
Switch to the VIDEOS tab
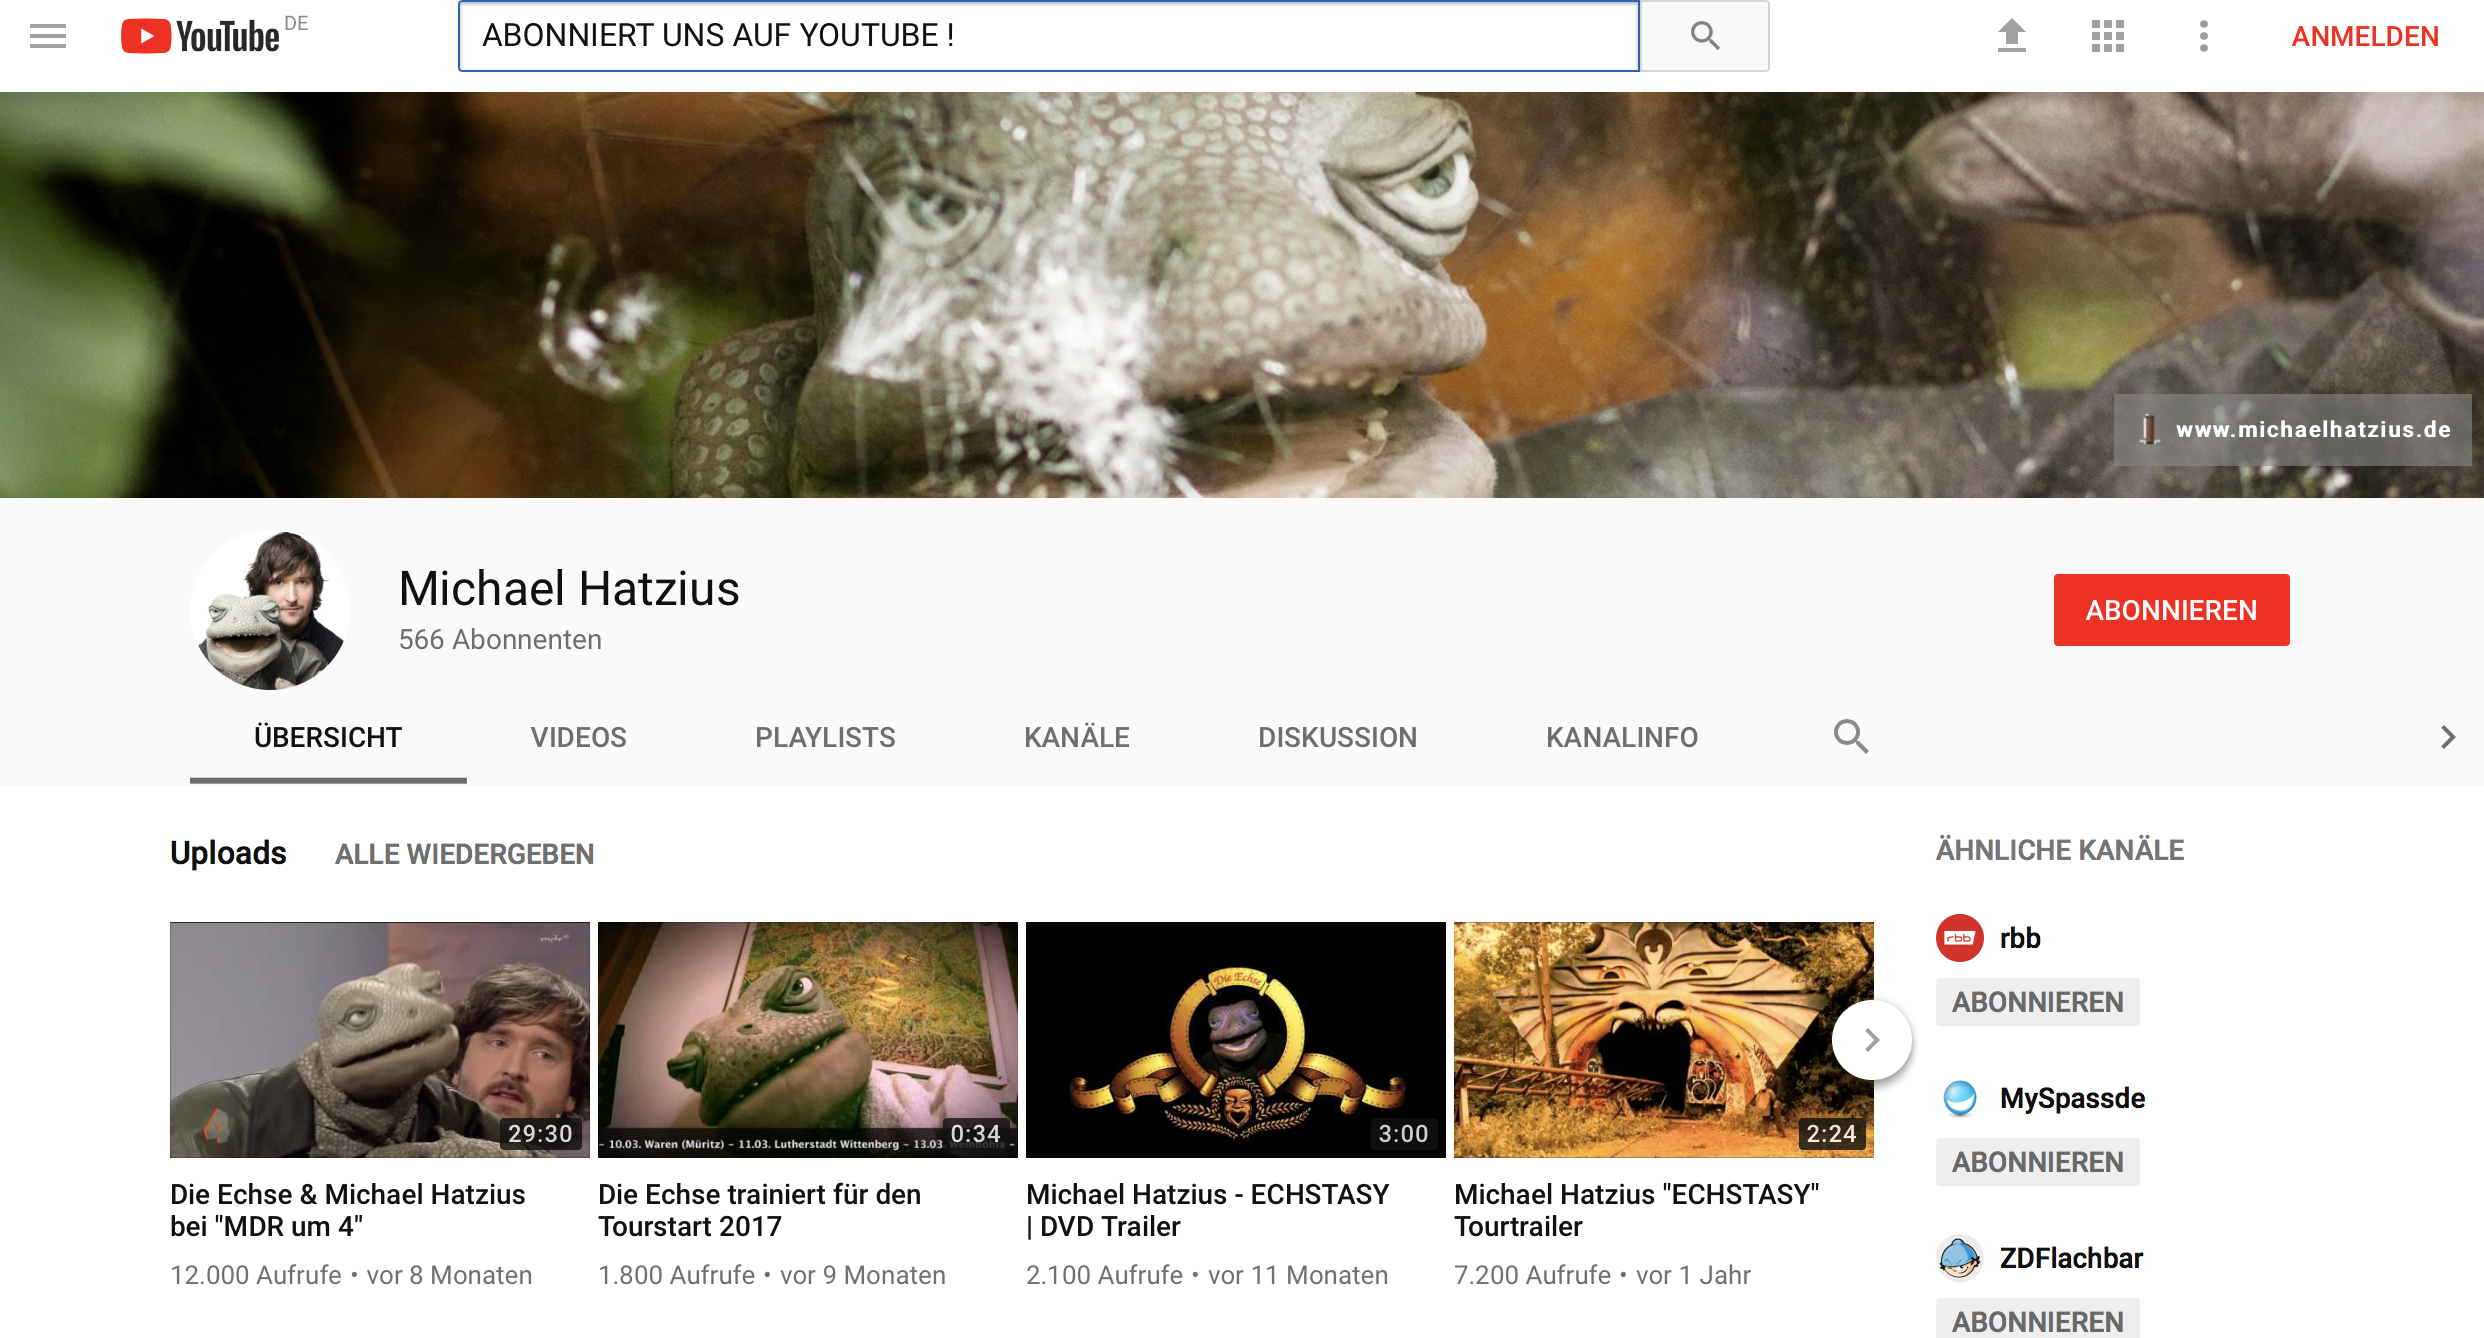578,737
